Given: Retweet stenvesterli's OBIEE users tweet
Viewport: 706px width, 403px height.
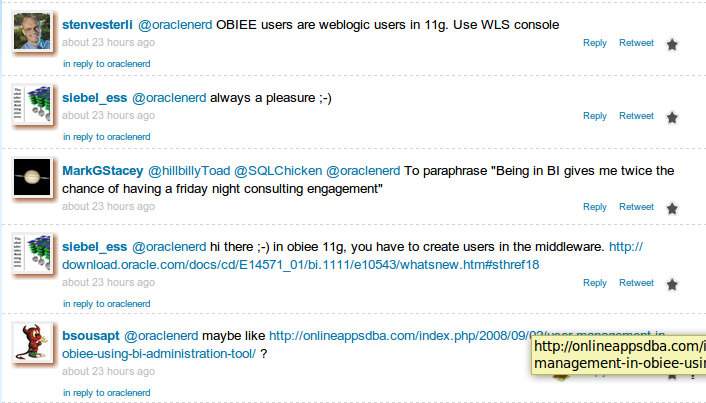Looking at the screenshot, I should pyautogui.click(x=636, y=43).
